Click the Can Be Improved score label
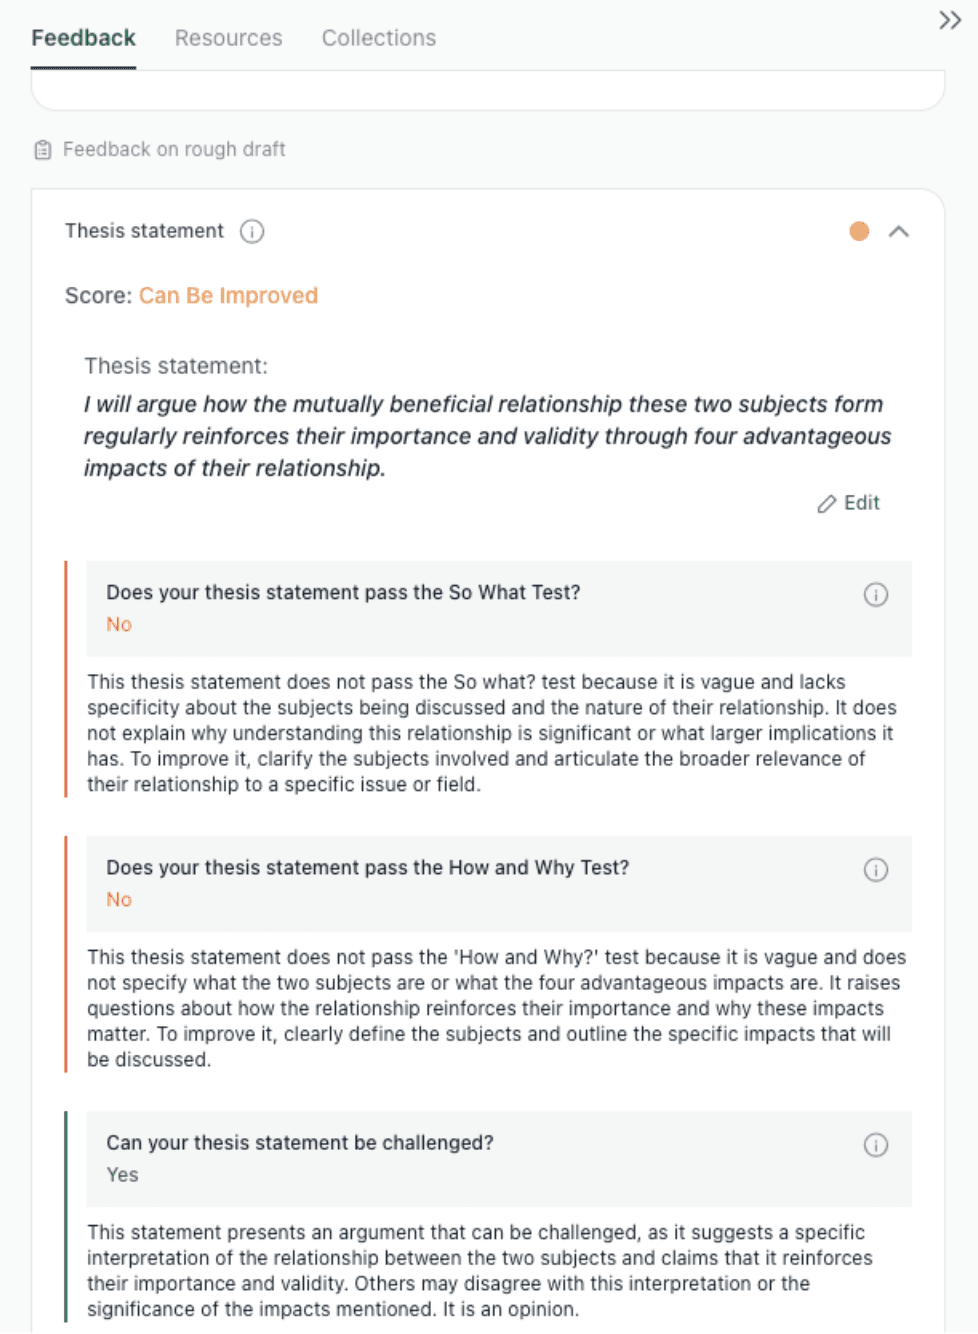The image size is (978, 1334). (x=228, y=296)
